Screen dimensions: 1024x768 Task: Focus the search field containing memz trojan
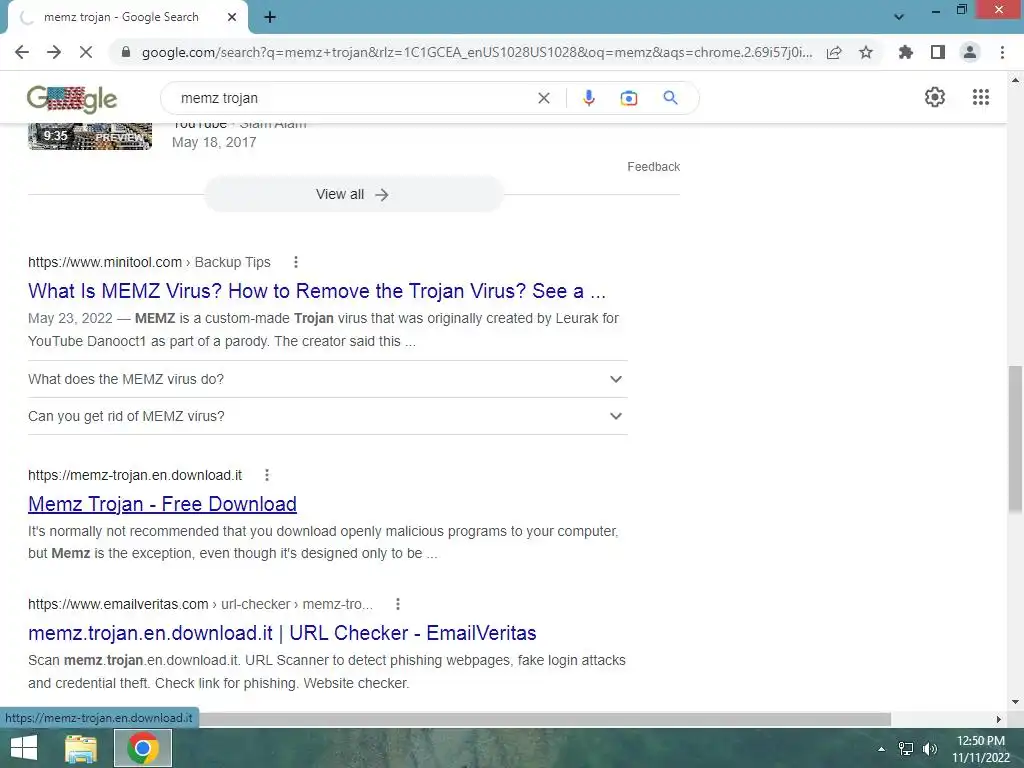tap(353, 98)
